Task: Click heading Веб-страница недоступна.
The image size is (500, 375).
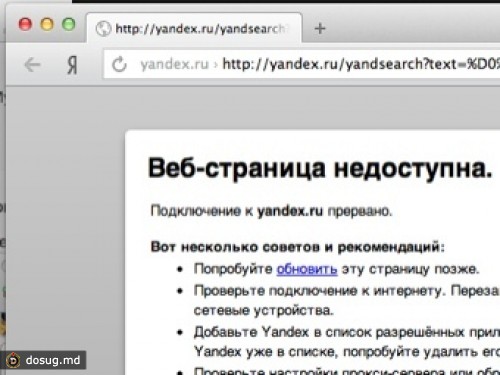Action: [320, 168]
